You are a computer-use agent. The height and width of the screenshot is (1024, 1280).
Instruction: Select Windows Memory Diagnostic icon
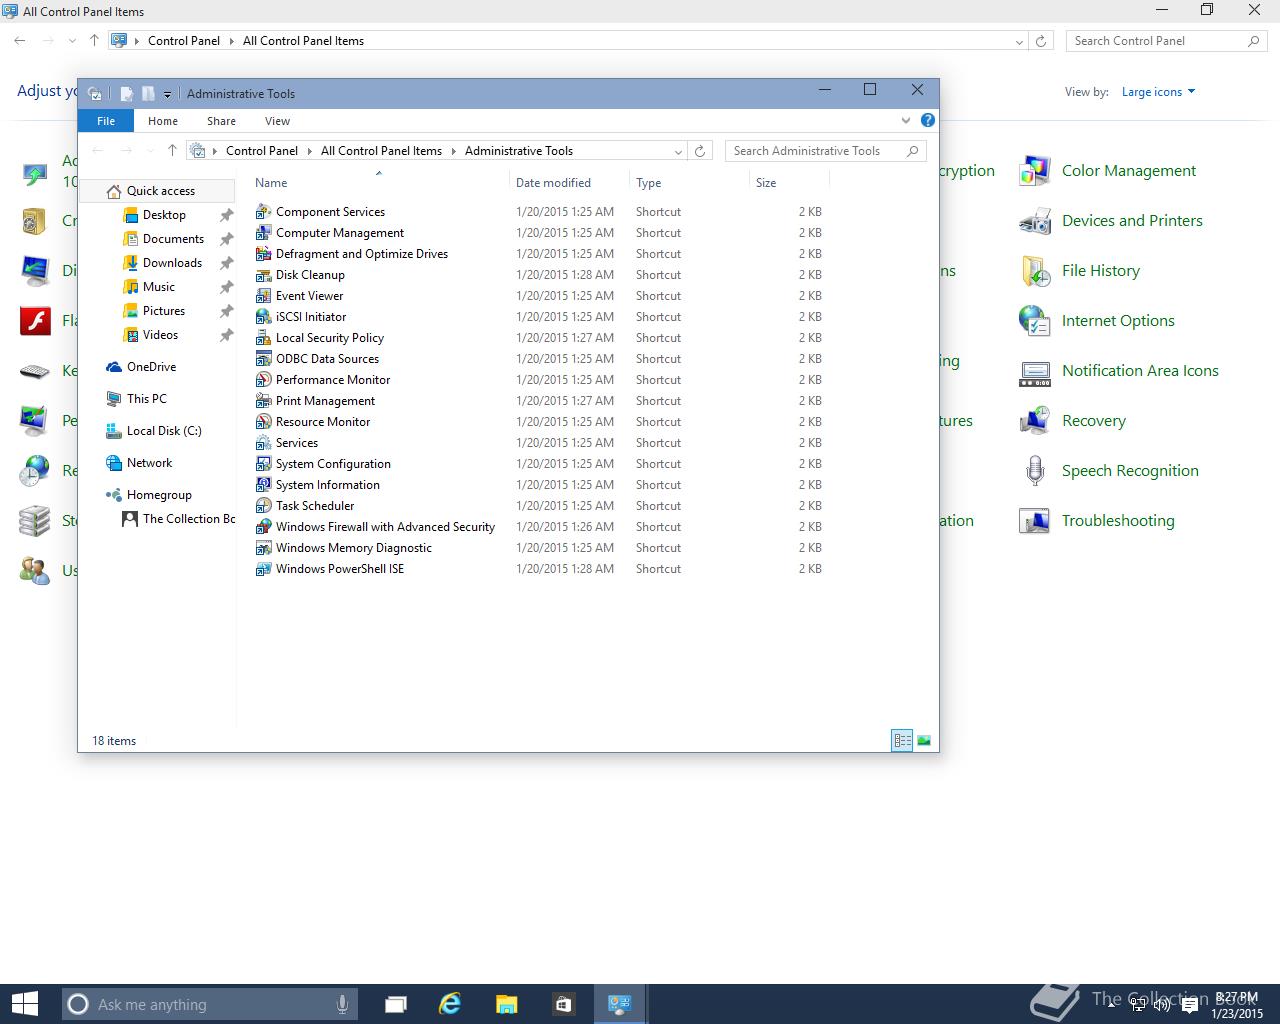(264, 548)
